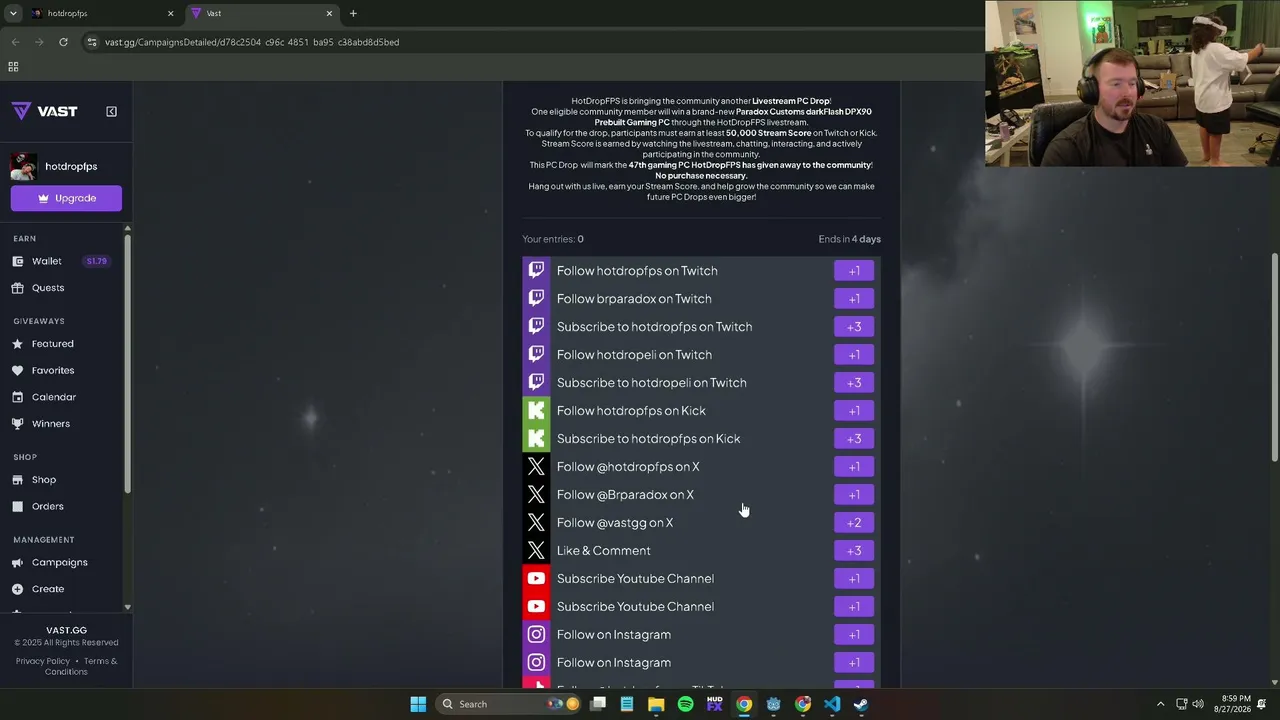Click the Windows taskbar Search box
Image resolution: width=1280 pixels, height=720 pixels.
510,704
